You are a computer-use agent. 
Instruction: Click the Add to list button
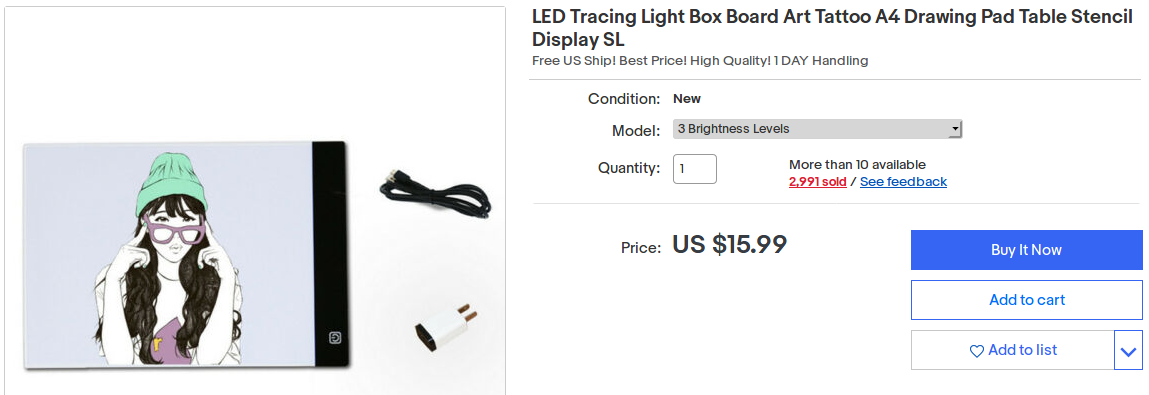pos(1013,350)
